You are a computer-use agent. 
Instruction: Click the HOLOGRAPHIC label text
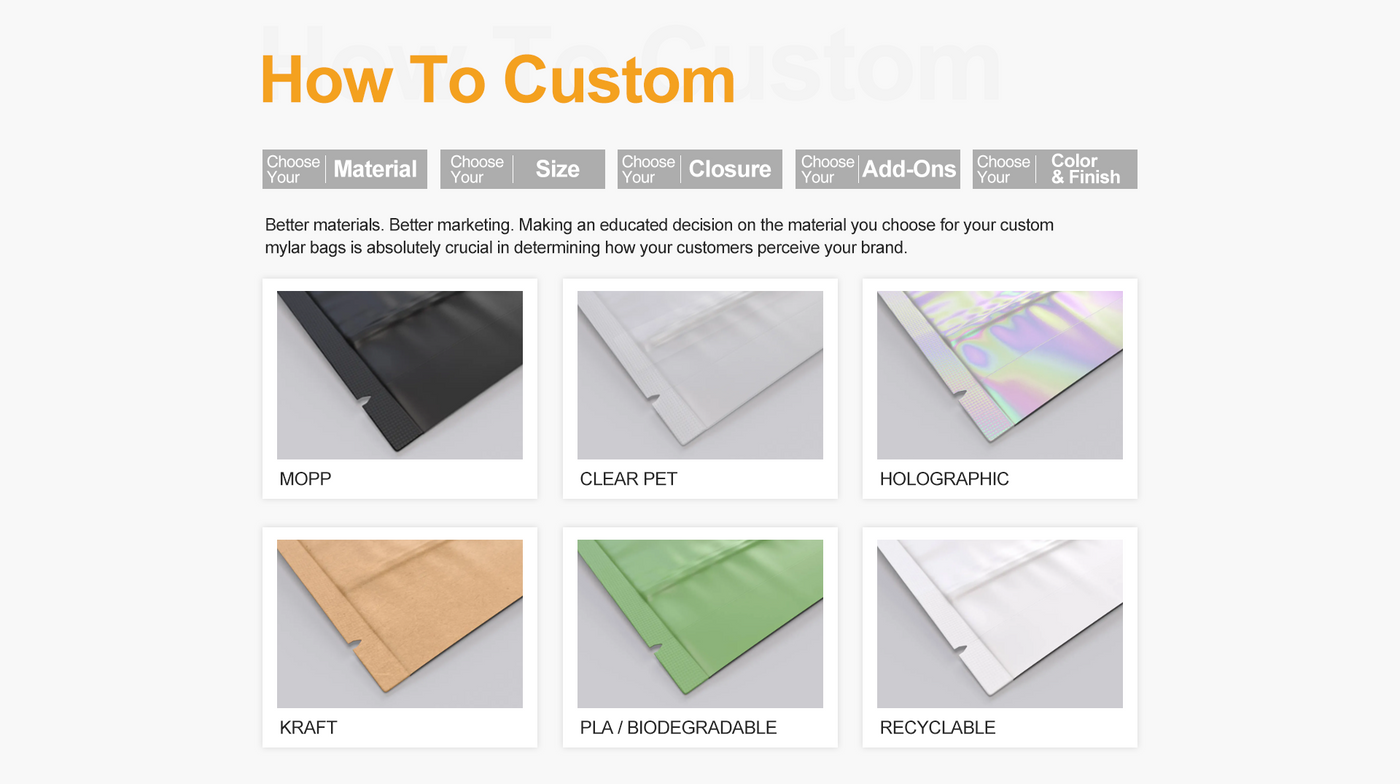944,479
